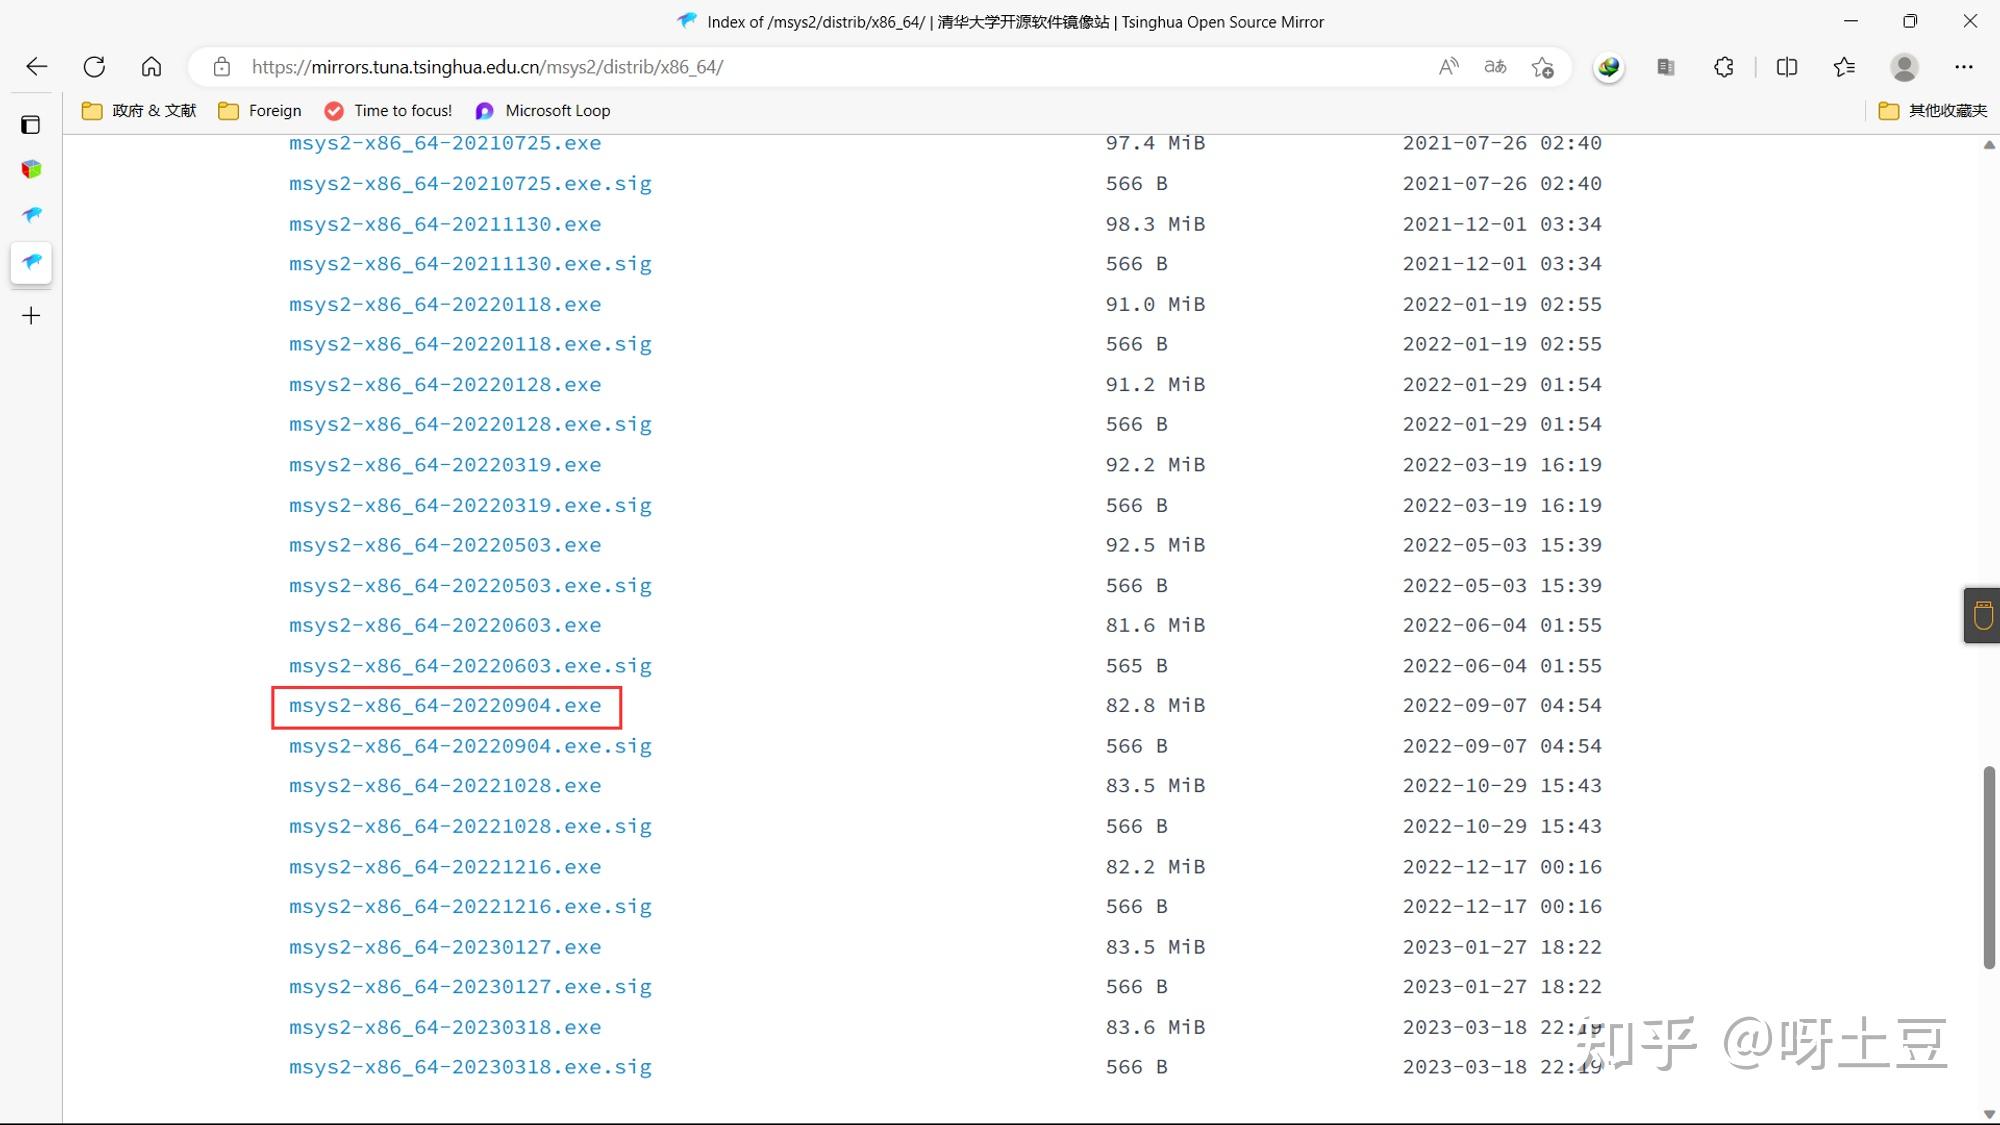The width and height of the screenshot is (2000, 1125).
Task: Click the browser back arrow
Action: [37, 67]
